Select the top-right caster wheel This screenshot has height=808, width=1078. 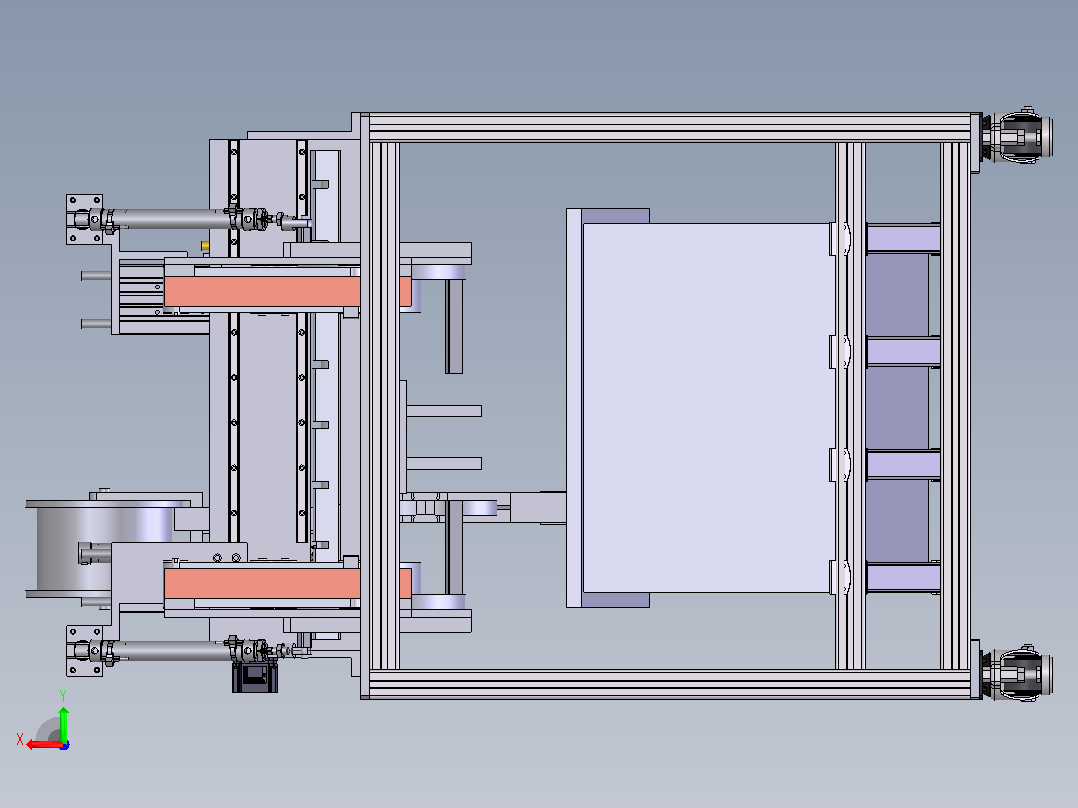[x=1017, y=136]
